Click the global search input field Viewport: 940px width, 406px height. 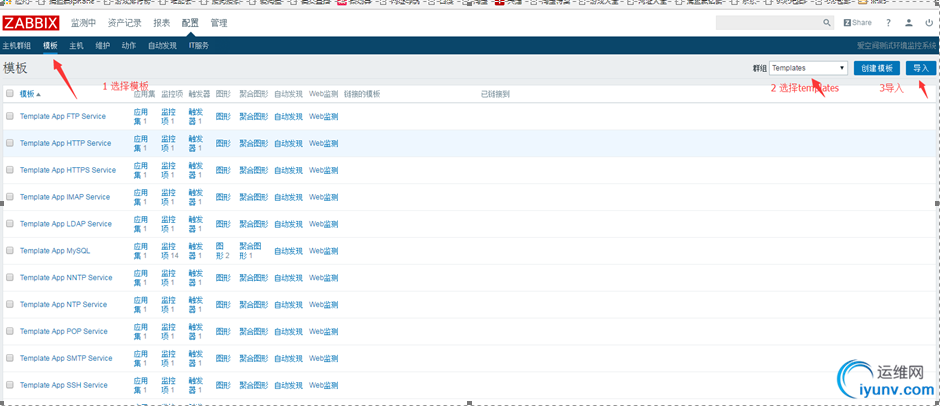pyautogui.click(x=769, y=23)
